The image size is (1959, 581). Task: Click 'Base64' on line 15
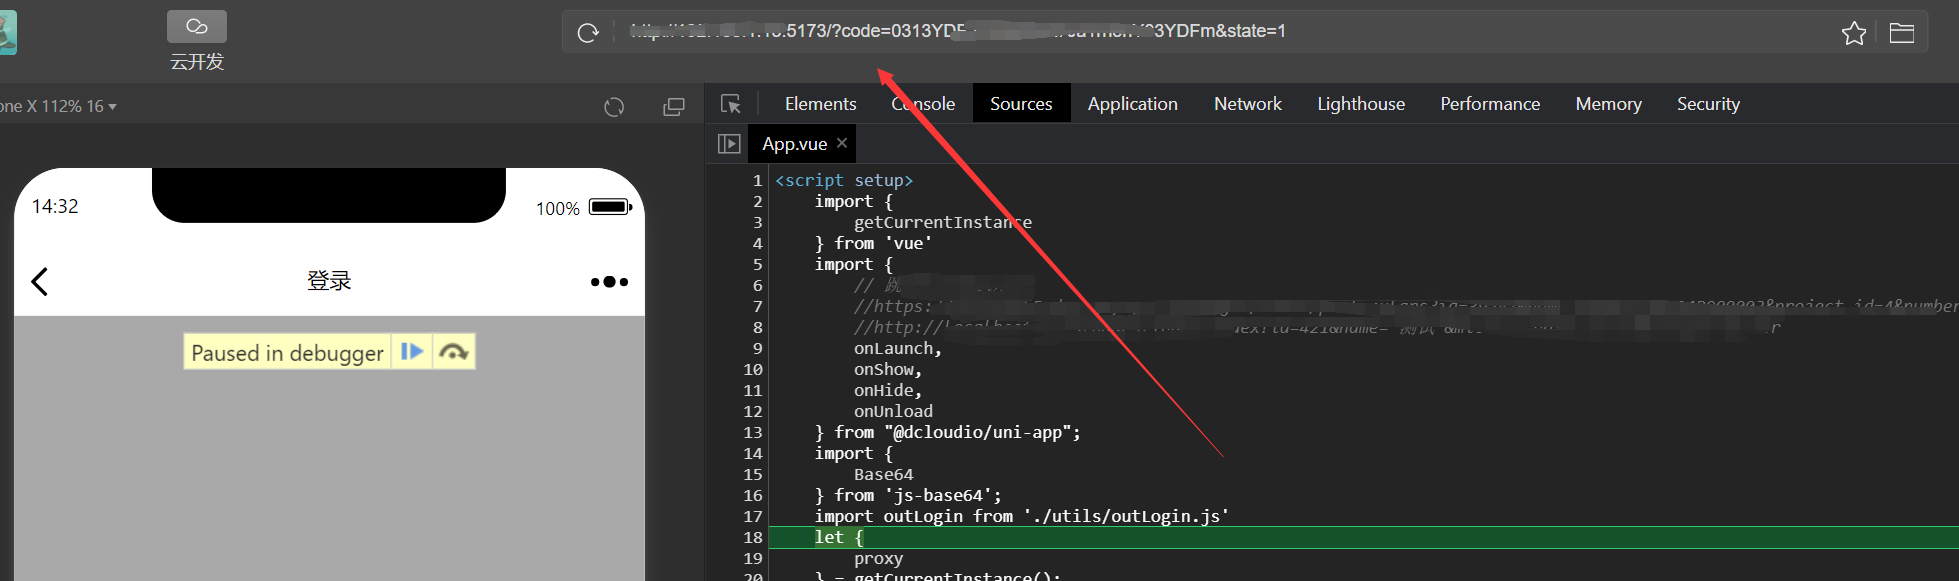point(883,474)
